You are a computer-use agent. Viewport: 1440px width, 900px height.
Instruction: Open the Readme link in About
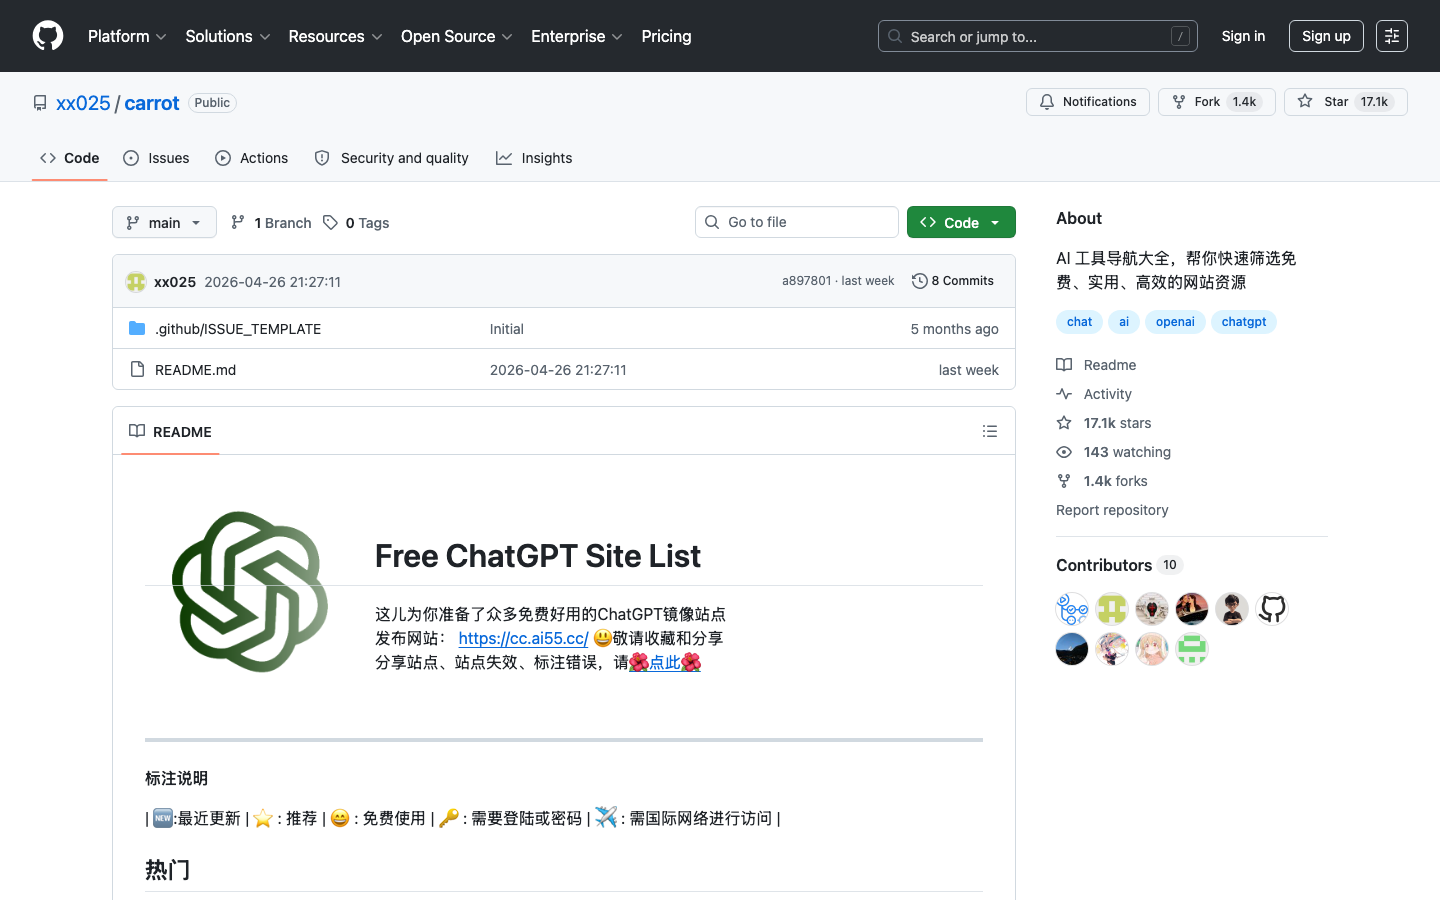point(1096,365)
